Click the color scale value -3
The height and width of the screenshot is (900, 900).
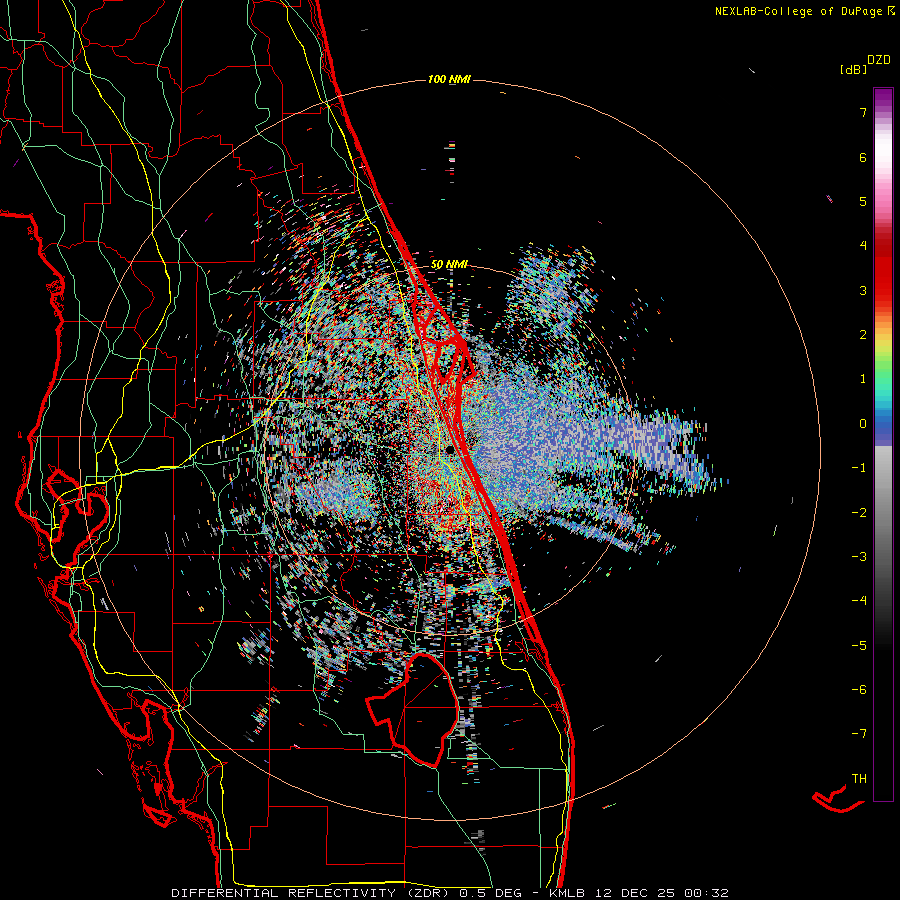click(x=859, y=557)
